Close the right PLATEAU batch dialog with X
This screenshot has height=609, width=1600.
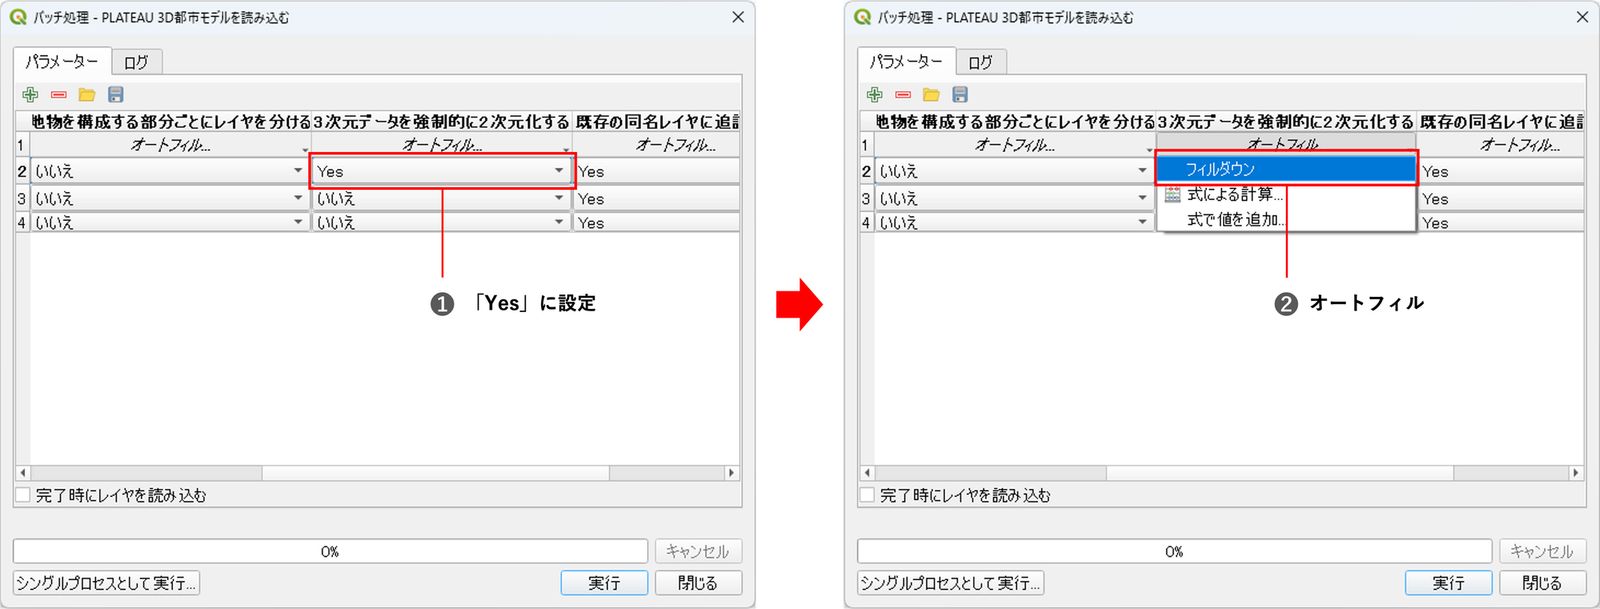click(x=1582, y=17)
